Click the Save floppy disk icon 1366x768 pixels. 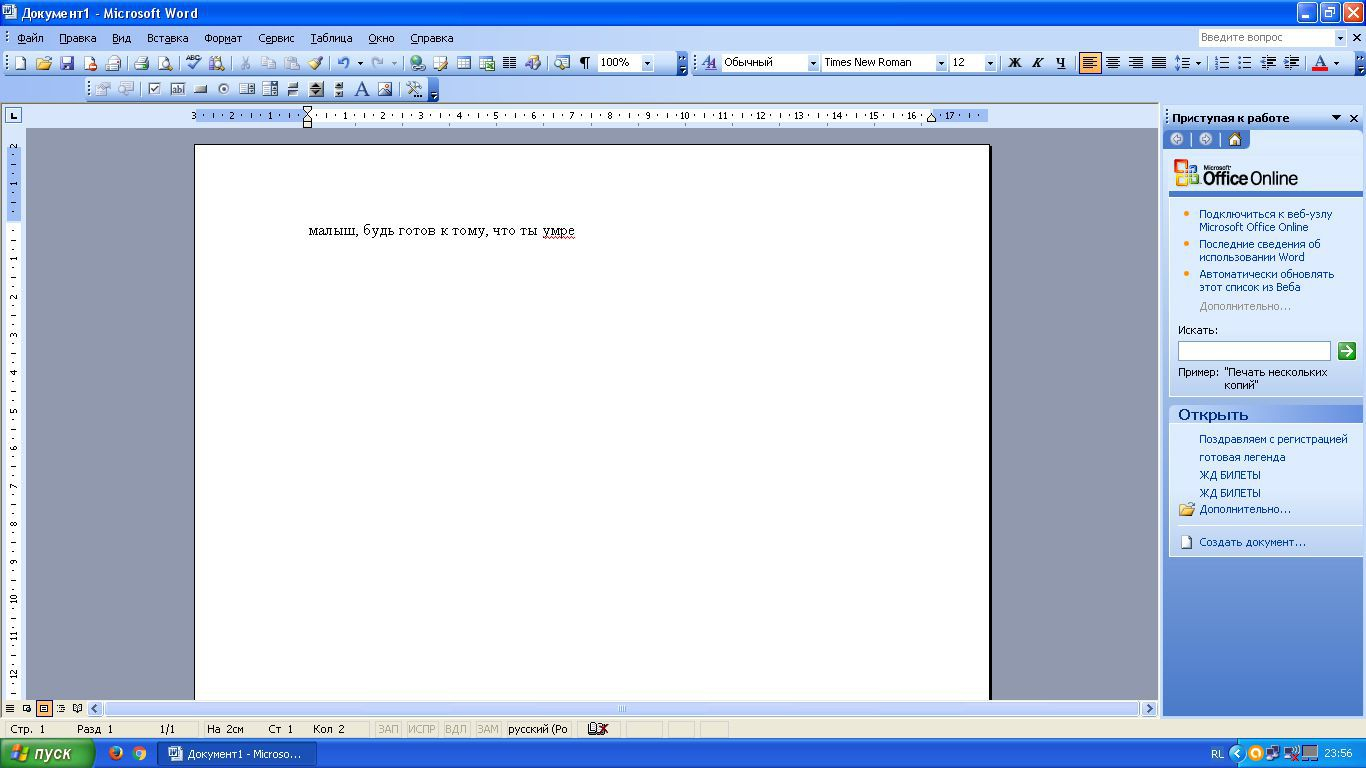click(67, 63)
